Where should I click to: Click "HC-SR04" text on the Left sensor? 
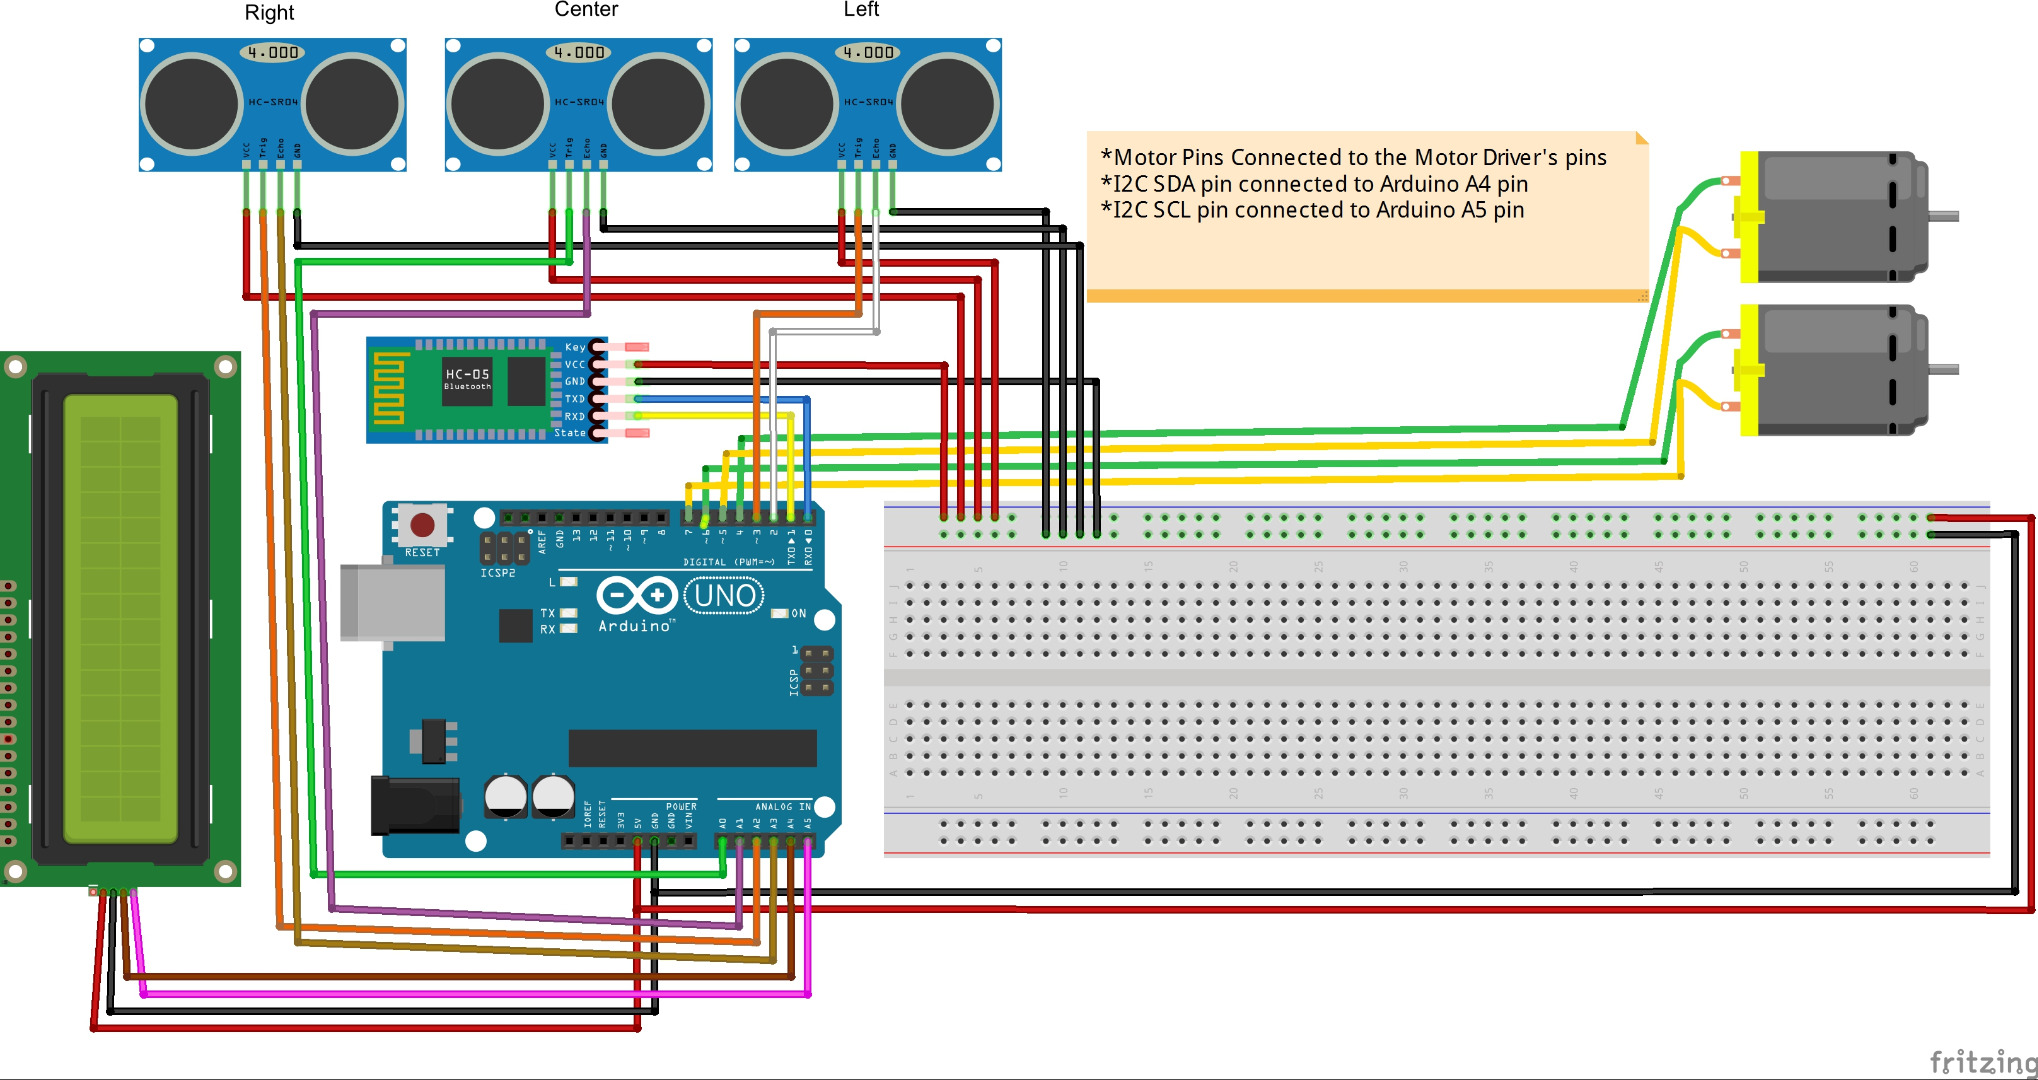pos(869,102)
